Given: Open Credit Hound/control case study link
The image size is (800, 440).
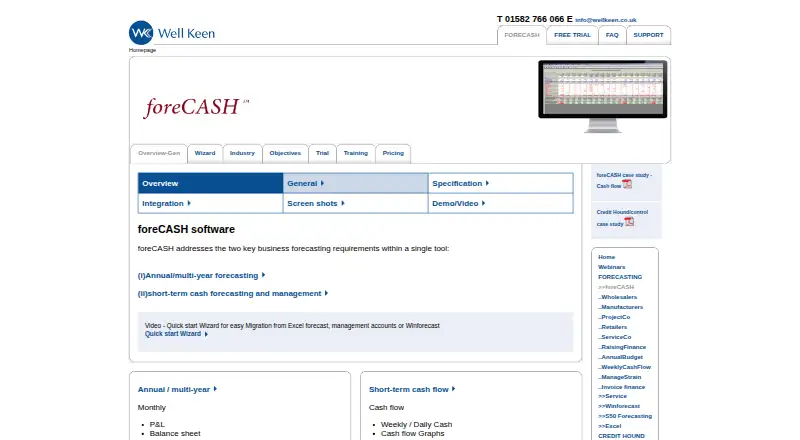Looking at the screenshot, I should point(622,218).
